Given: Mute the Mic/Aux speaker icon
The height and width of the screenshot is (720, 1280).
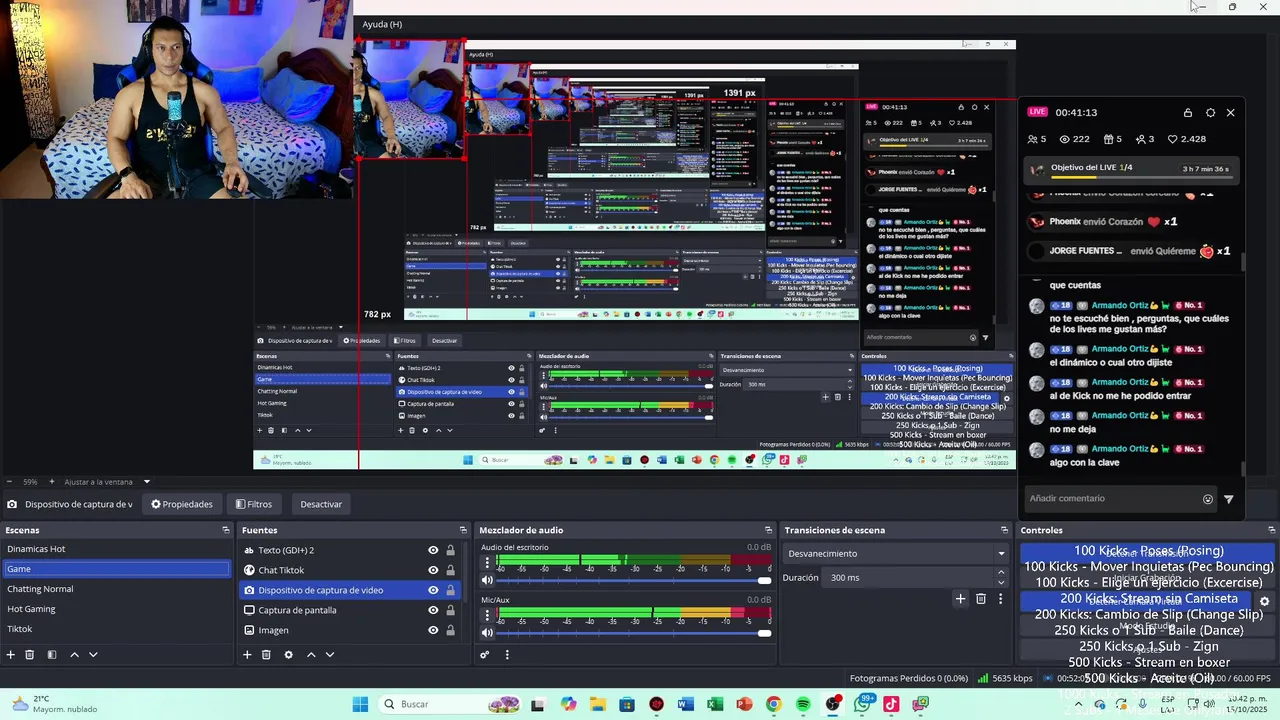Looking at the screenshot, I should pyautogui.click(x=488, y=632).
